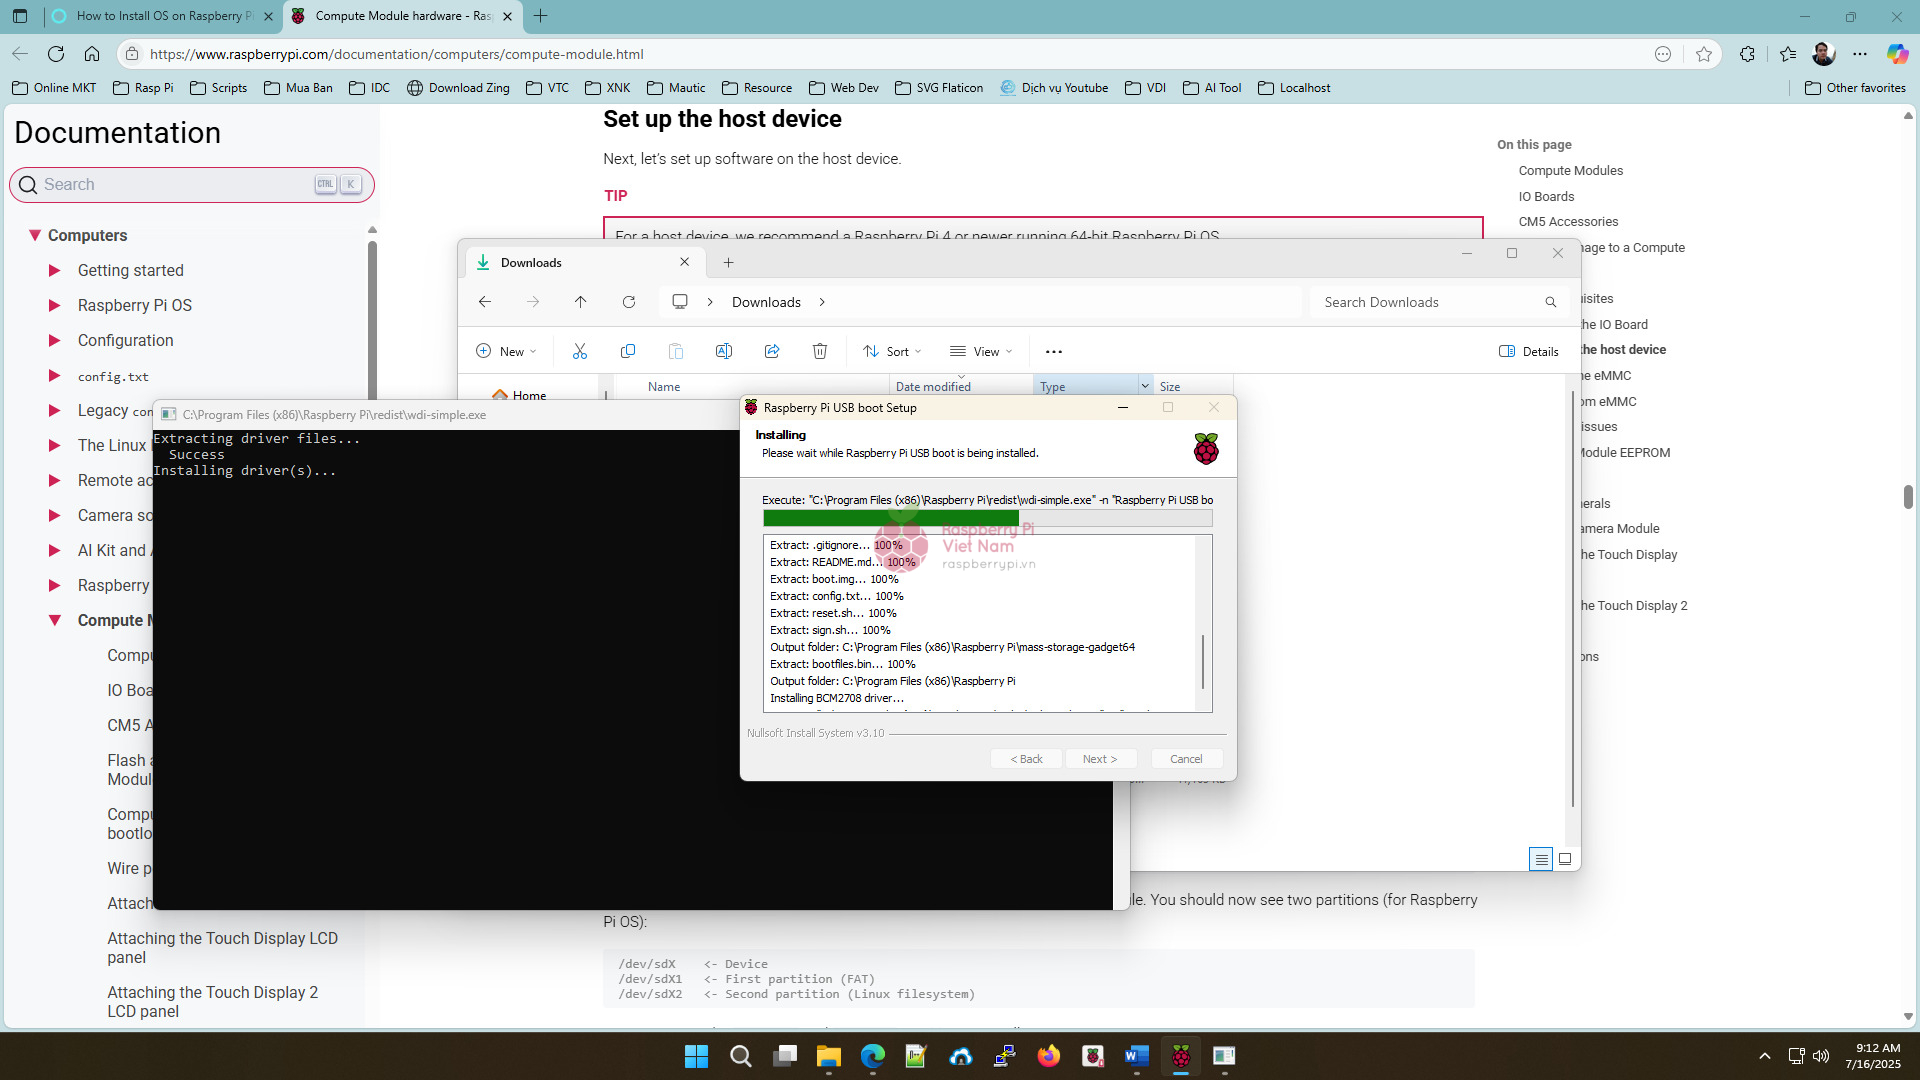The image size is (1920, 1080).
Task: Open the Sort dropdown menu
Action: pos(892,351)
